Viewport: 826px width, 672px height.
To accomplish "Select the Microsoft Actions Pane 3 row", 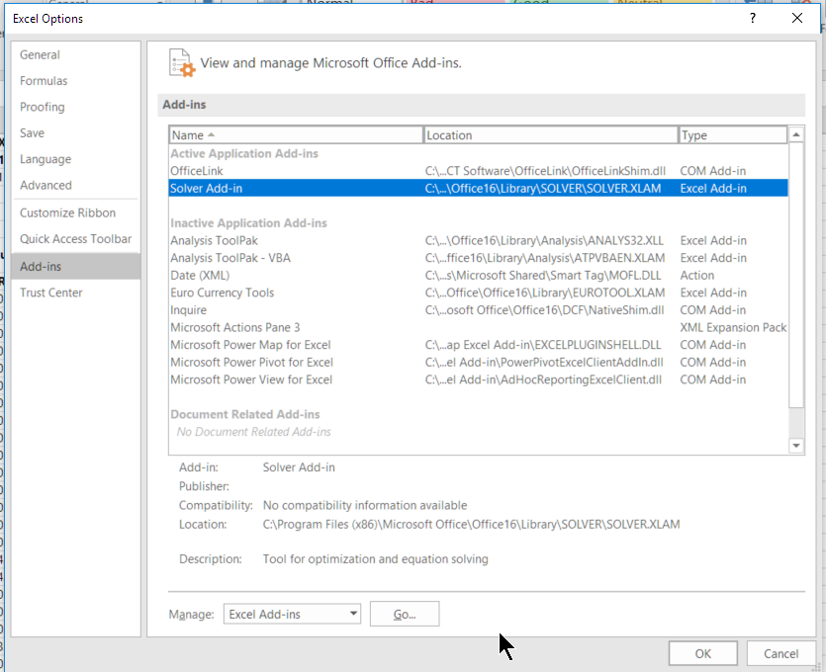I will [x=478, y=328].
